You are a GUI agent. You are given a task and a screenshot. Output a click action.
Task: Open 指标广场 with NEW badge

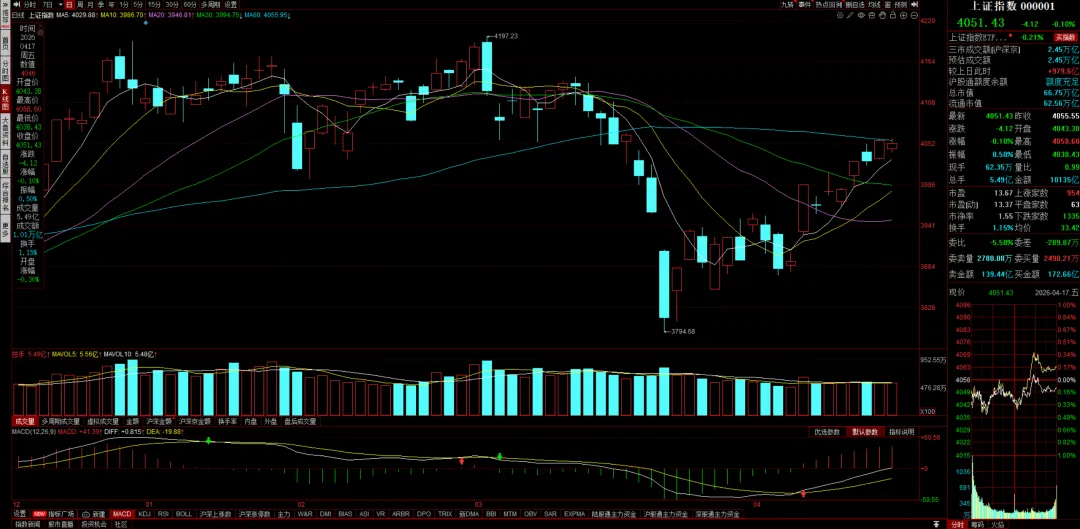tap(53, 514)
